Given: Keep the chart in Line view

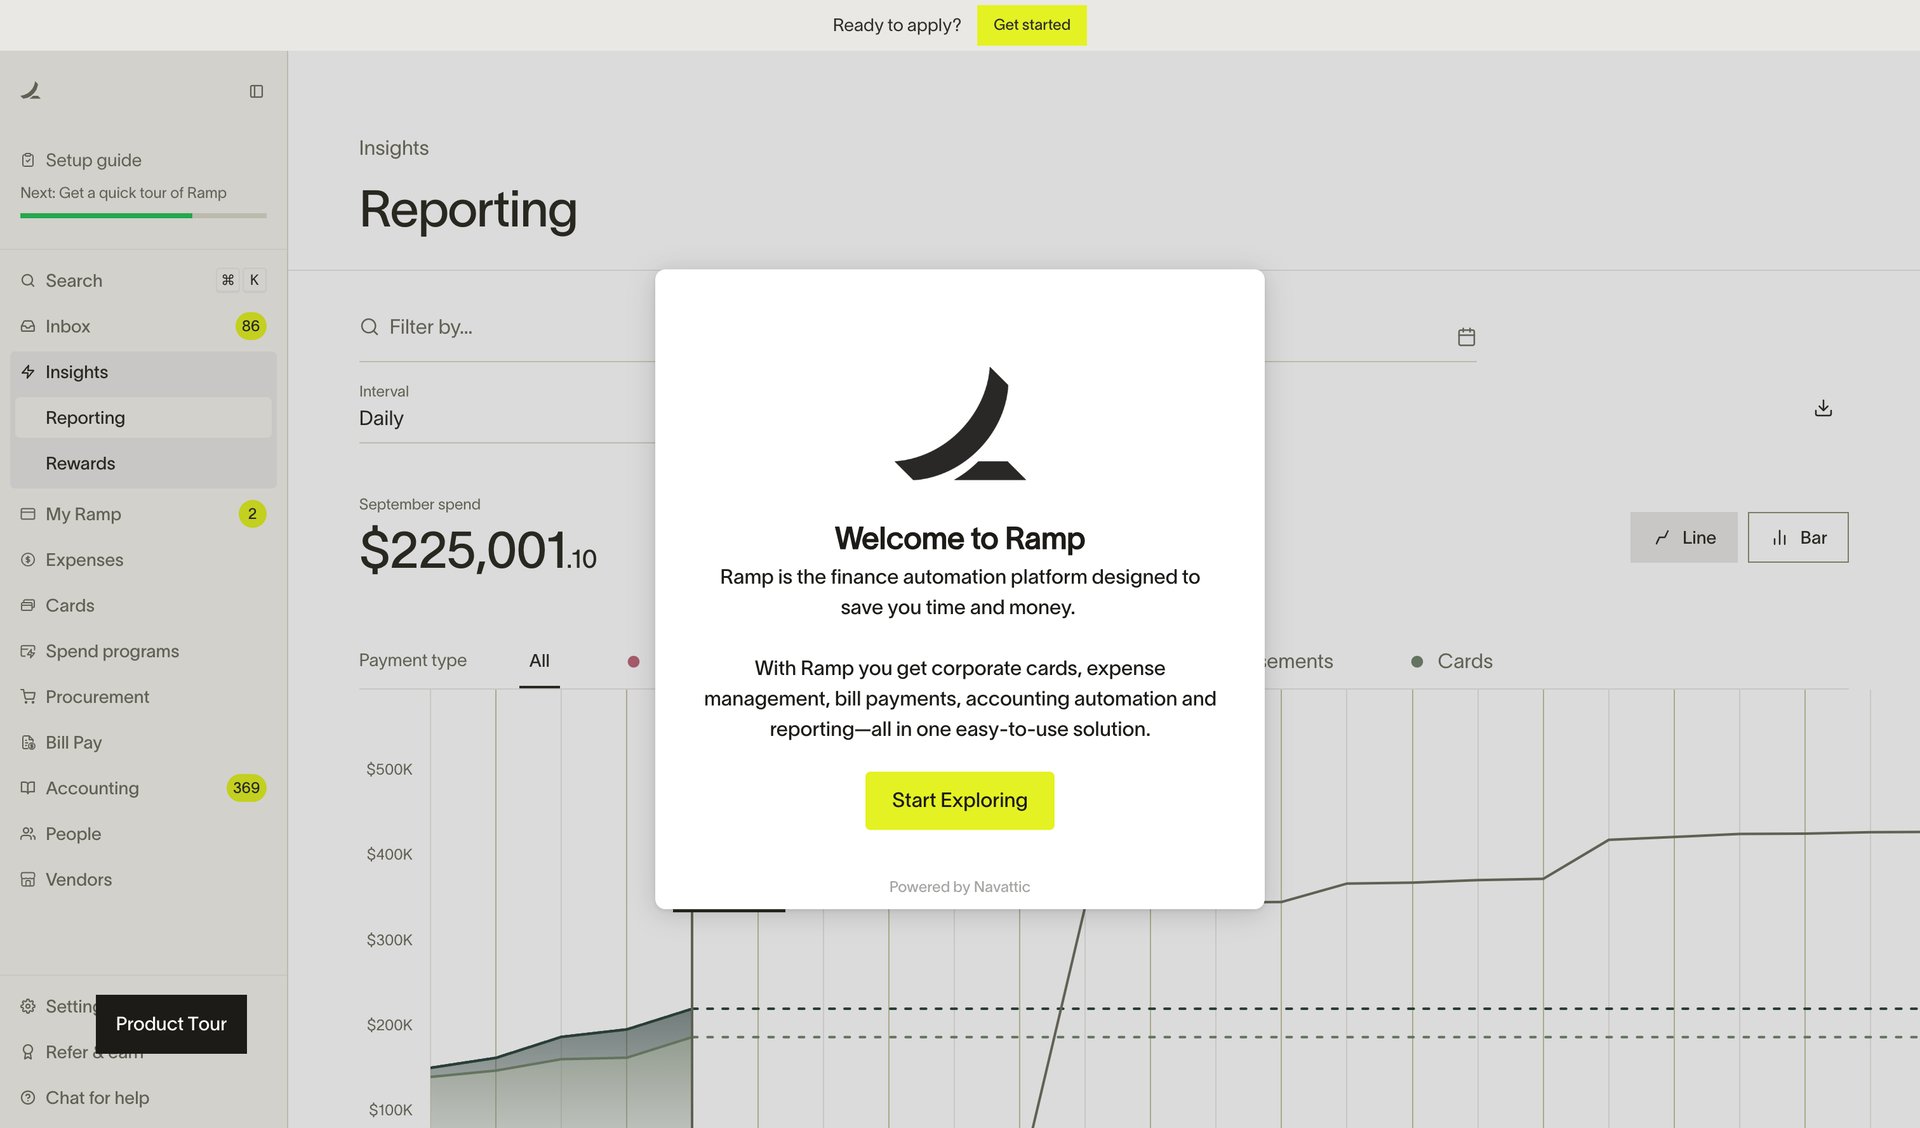Looking at the screenshot, I should coord(1683,537).
